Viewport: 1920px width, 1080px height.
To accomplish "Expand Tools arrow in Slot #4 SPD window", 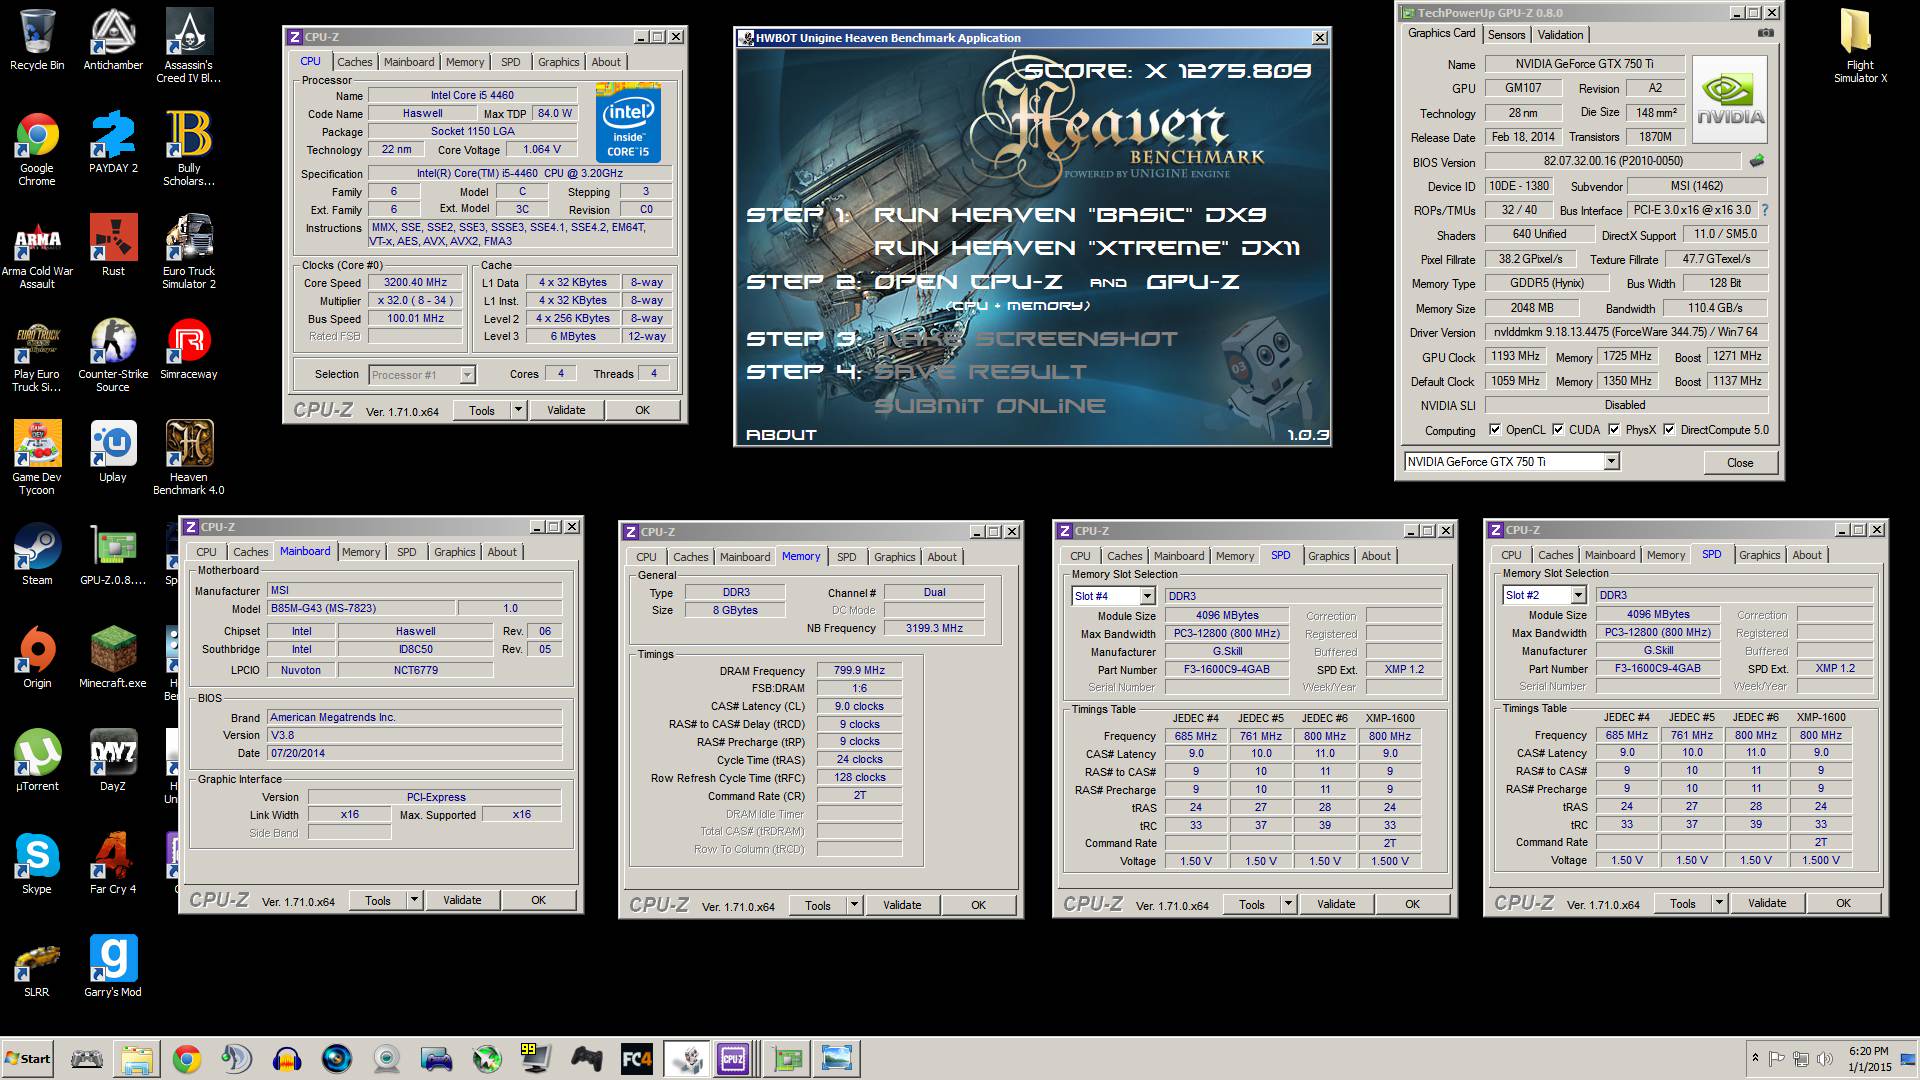I will click(x=1288, y=904).
